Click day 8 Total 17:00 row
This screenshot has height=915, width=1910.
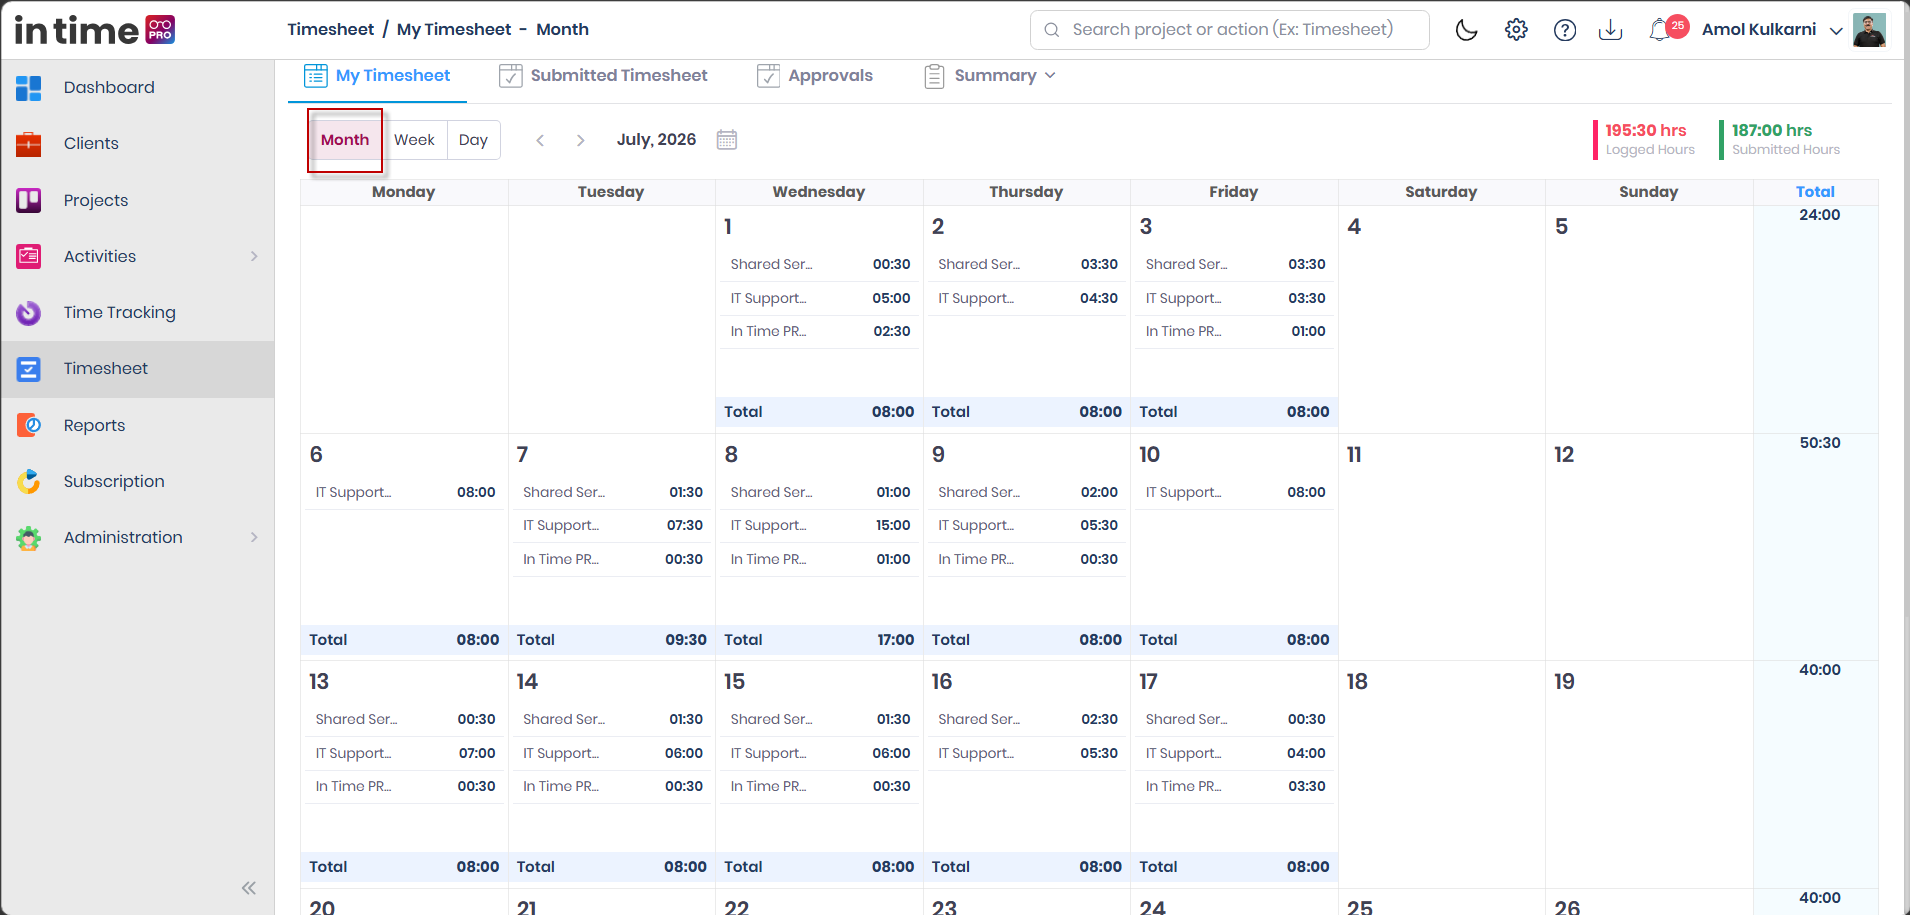click(x=819, y=640)
